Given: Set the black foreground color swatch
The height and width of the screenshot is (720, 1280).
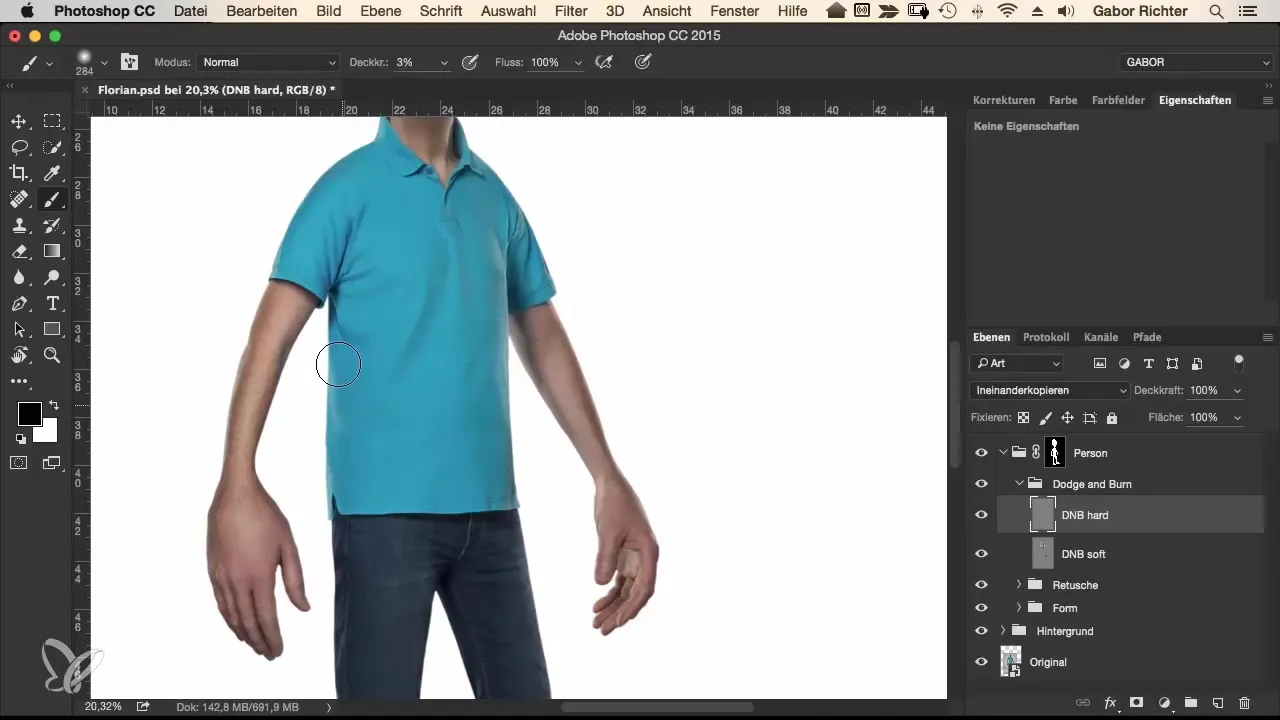Looking at the screenshot, I should (29, 414).
